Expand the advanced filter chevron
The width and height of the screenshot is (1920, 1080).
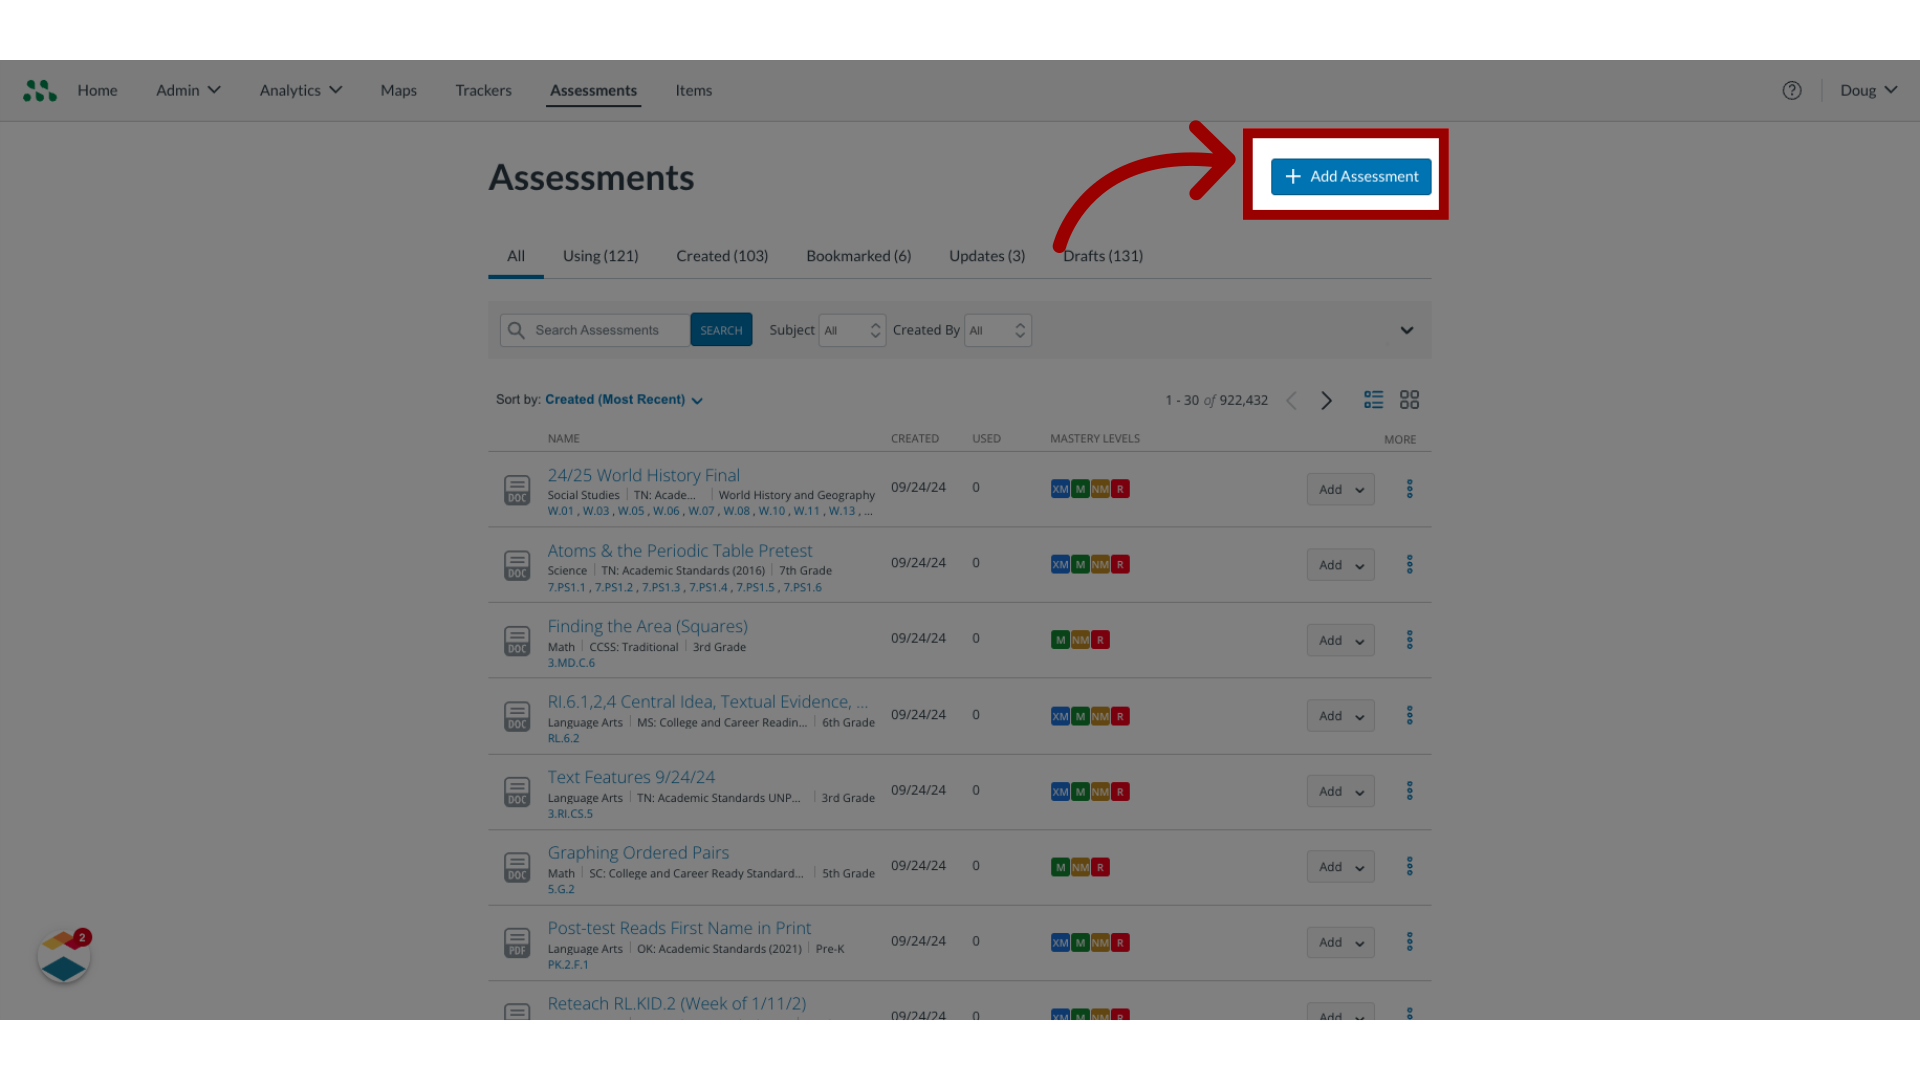[1406, 330]
